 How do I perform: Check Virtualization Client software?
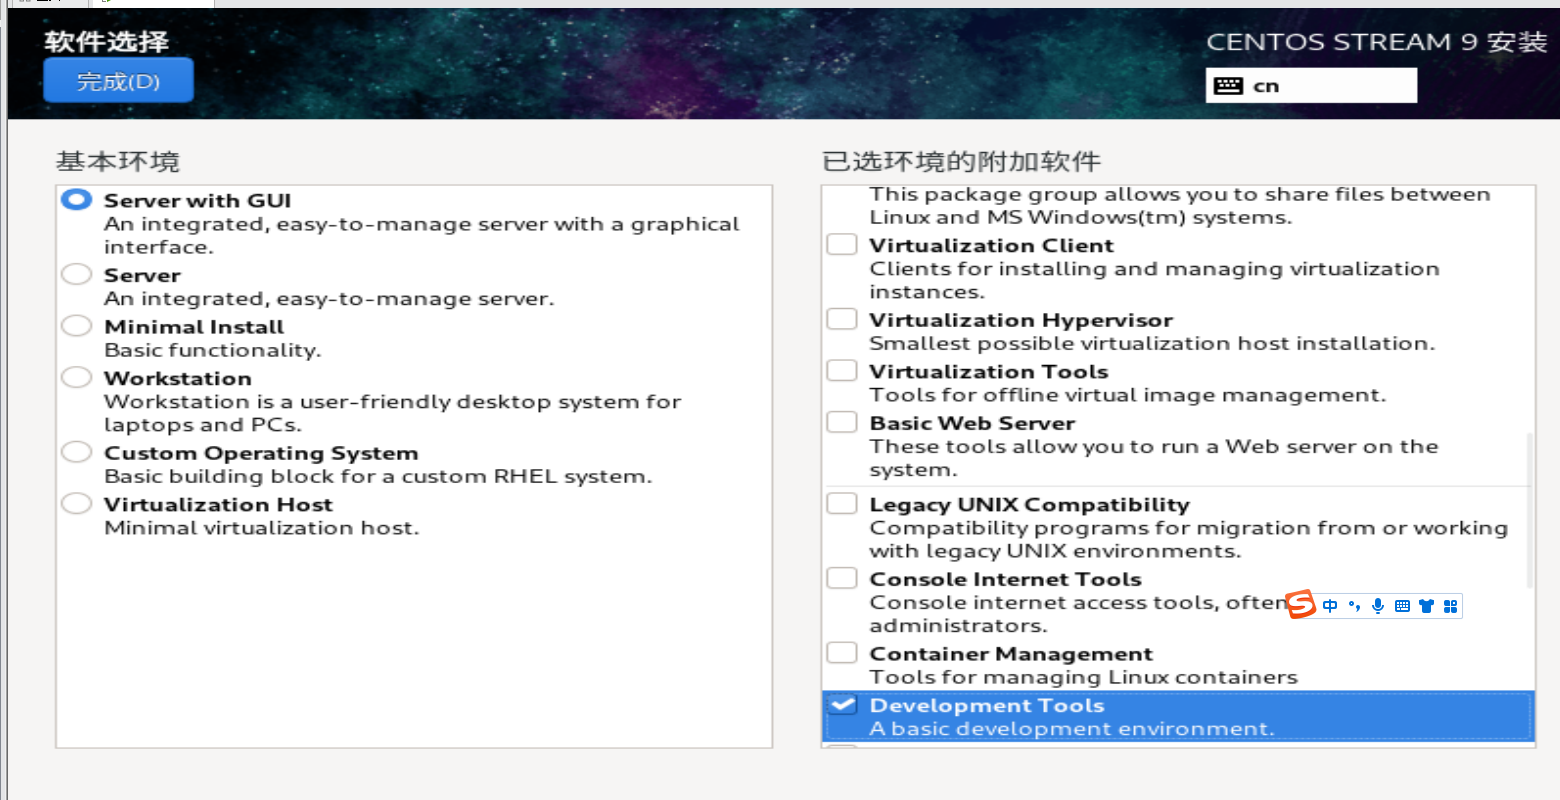841,243
